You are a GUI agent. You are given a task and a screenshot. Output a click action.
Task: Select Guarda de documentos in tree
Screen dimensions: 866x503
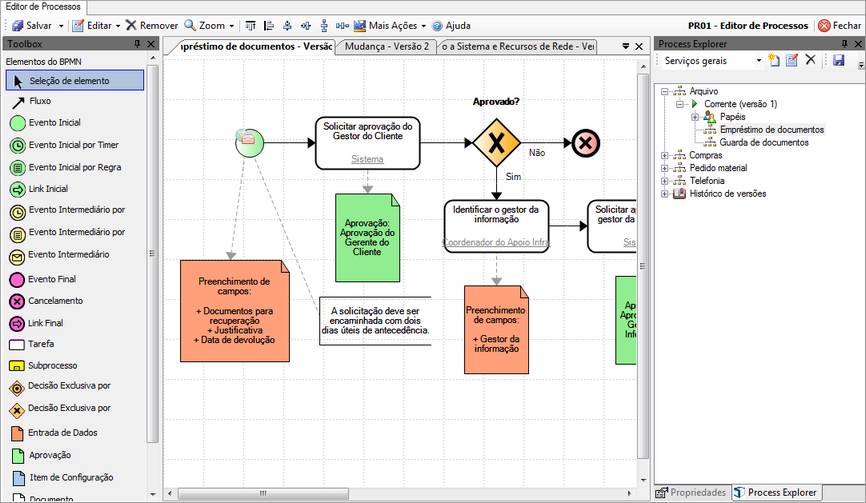[763, 143]
